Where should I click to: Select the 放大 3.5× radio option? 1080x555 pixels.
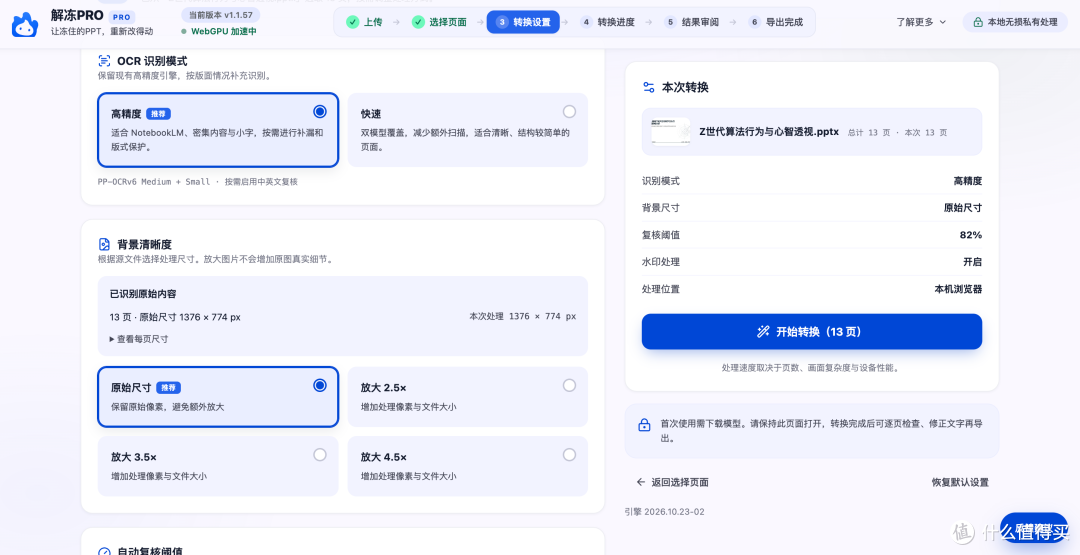320,454
